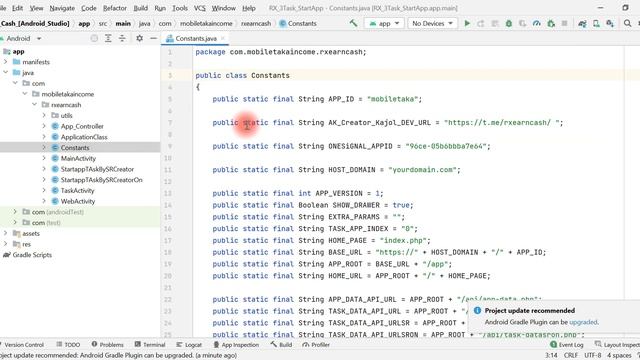The image size is (640, 360).
Task: Click the rxearncash breadcrumb in navigation bar
Action: point(256,23)
